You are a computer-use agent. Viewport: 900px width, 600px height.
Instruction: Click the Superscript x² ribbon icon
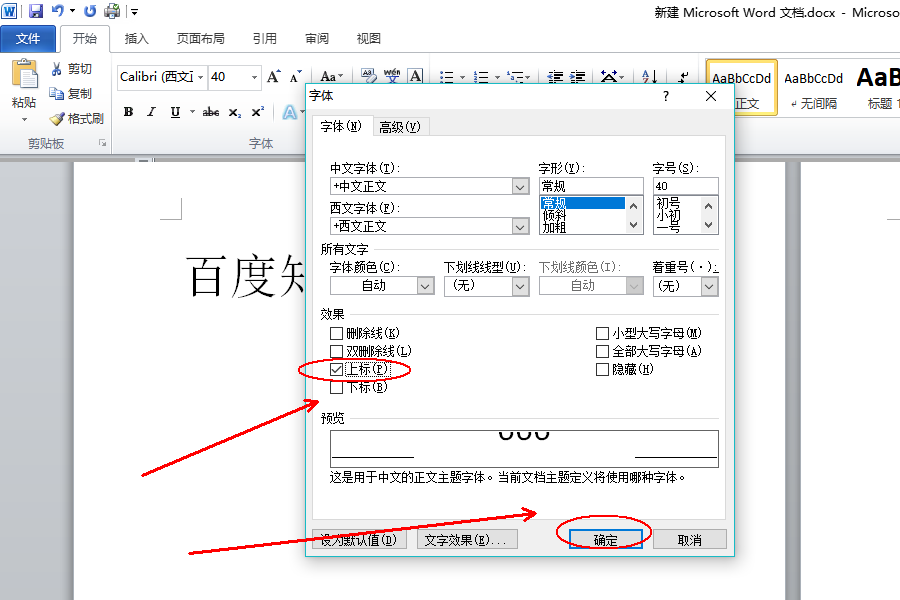(258, 112)
